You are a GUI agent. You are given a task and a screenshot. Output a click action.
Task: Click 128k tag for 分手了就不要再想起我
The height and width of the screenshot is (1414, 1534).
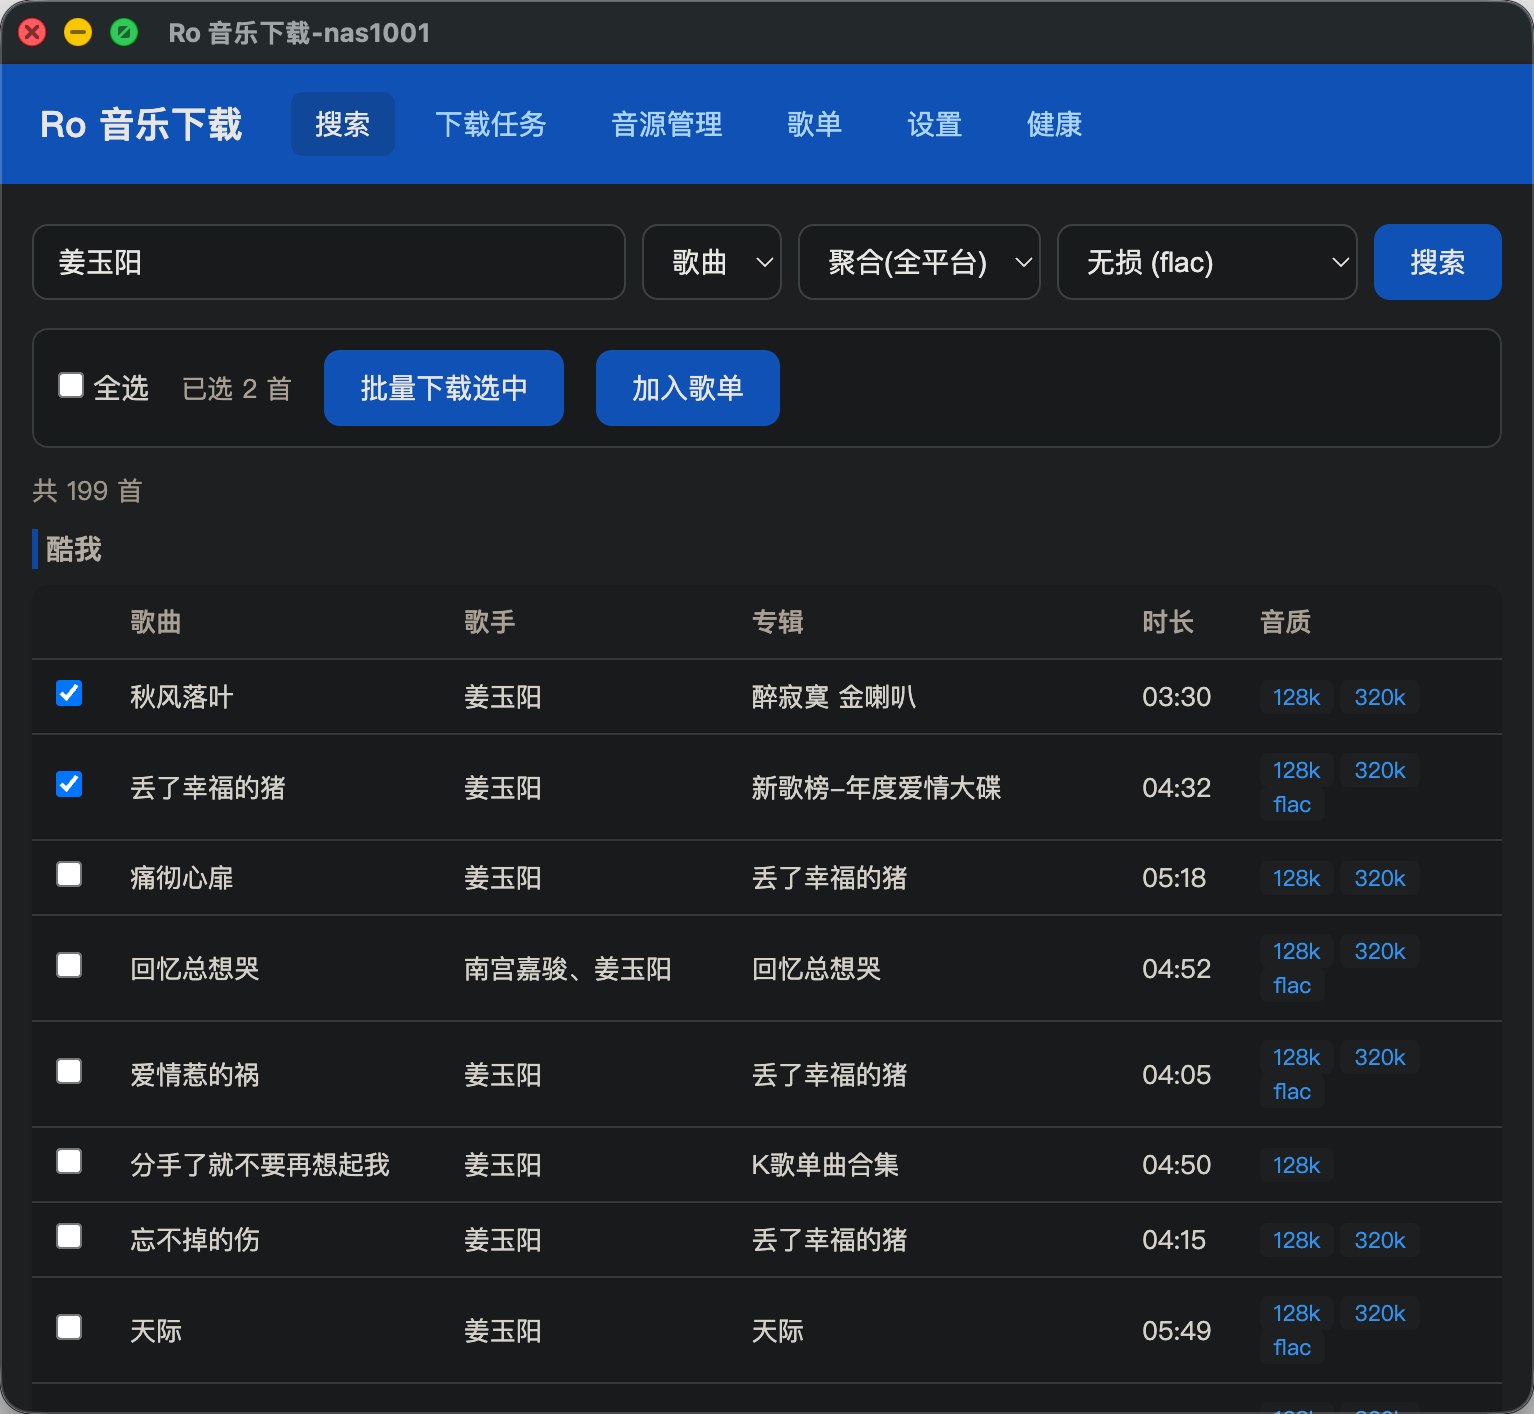tap(1297, 1165)
